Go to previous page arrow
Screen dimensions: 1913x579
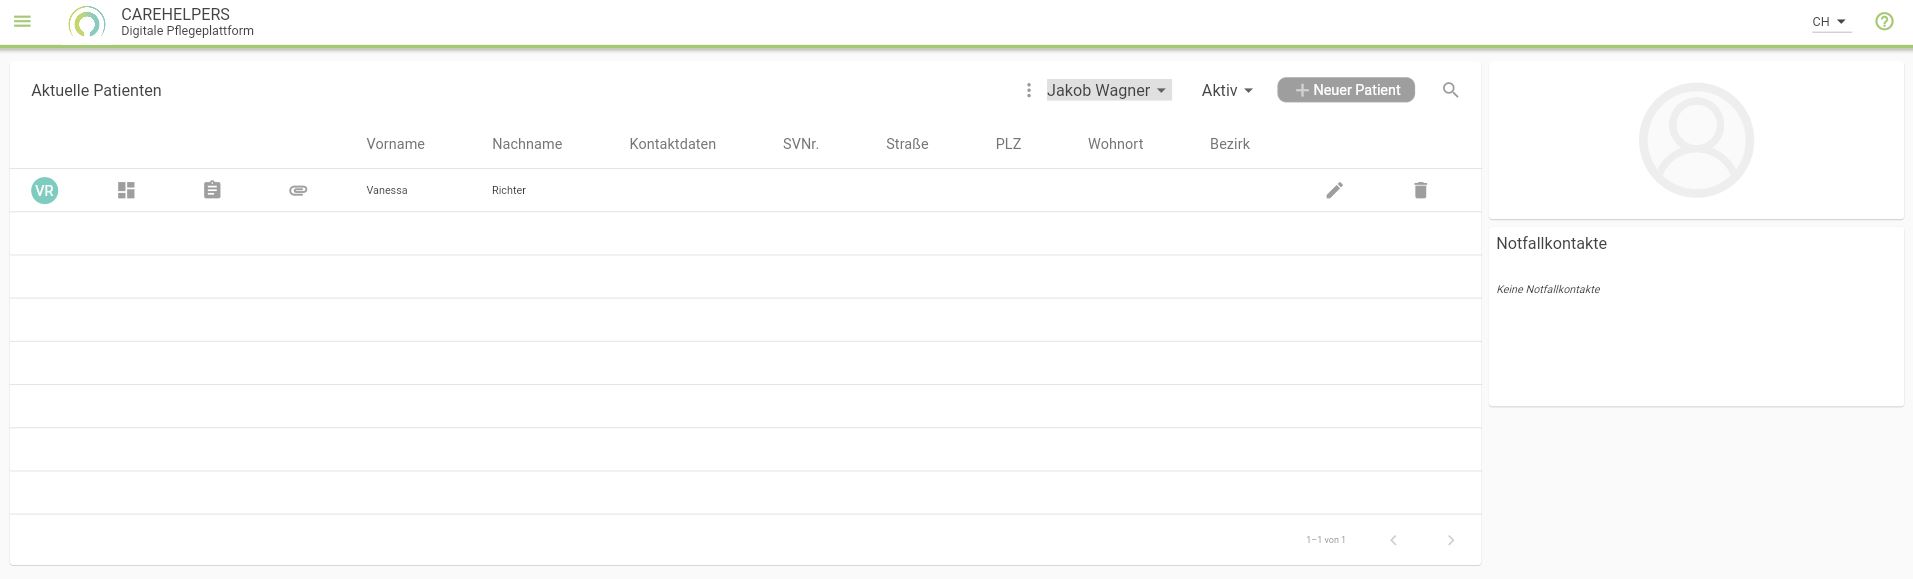pos(1393,540)
